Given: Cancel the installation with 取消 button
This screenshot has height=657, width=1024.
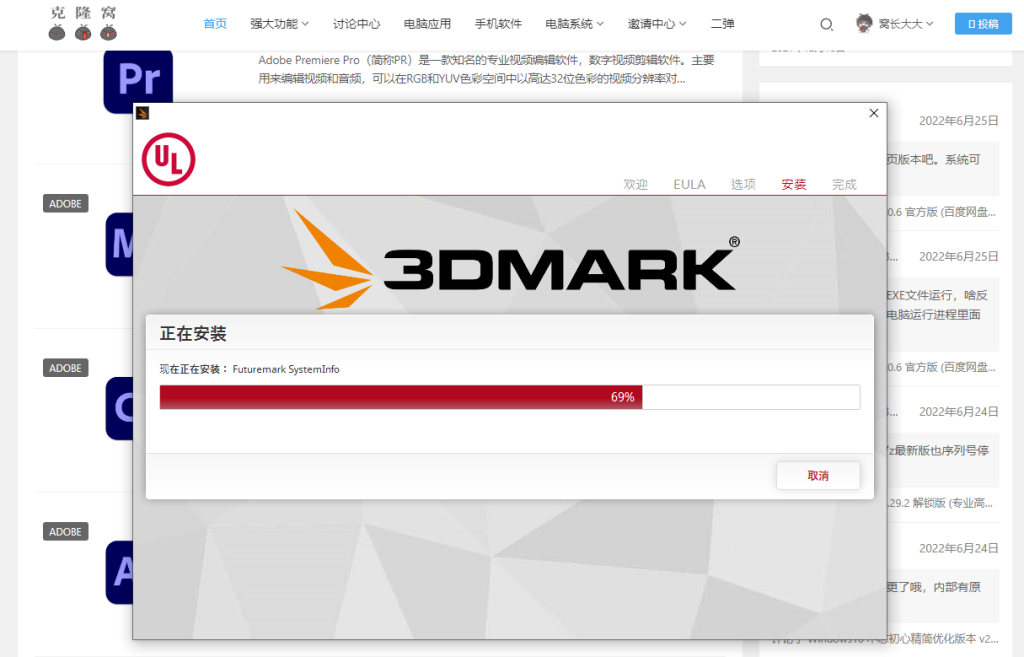Looking at the screenshot, I should tap(818, 475).
